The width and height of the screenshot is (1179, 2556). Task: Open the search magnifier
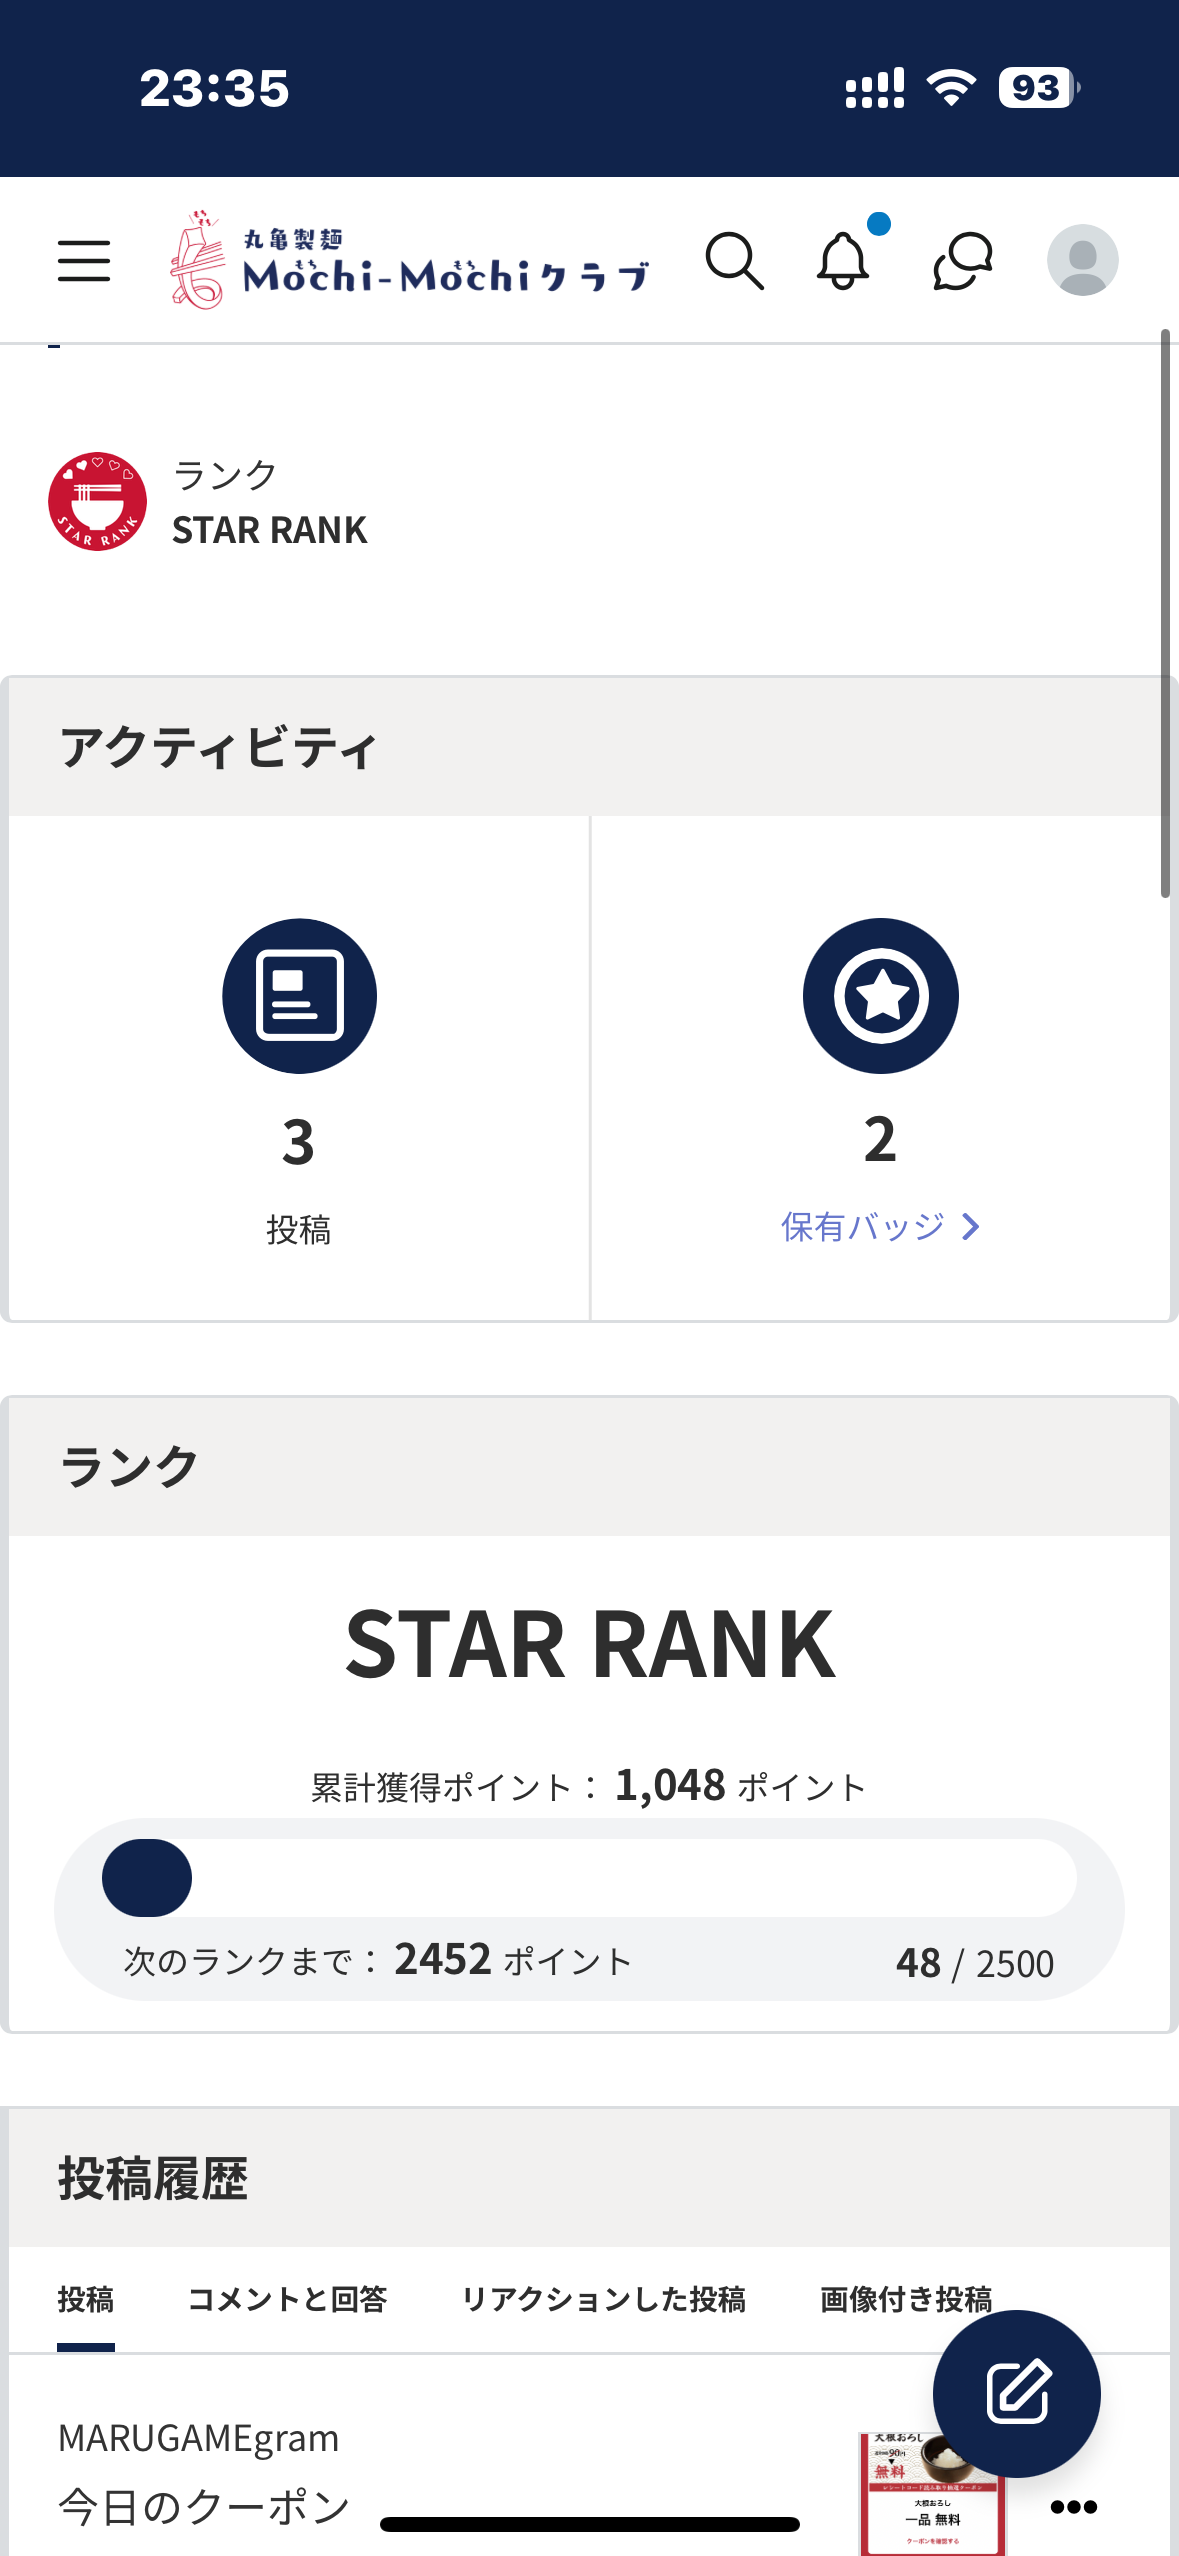coord(735,261)
